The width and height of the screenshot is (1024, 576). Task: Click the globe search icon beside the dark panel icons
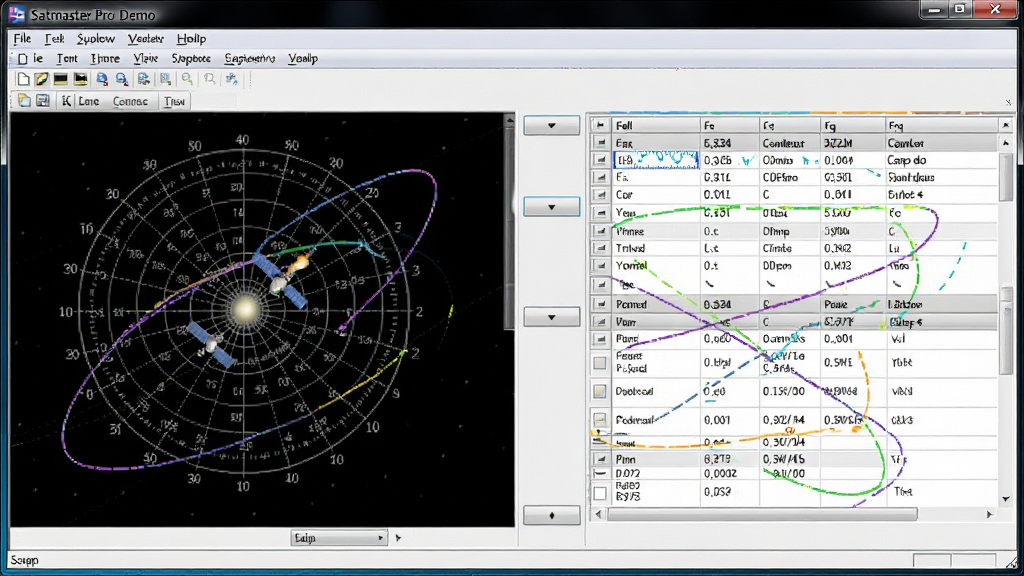[103, 80]
